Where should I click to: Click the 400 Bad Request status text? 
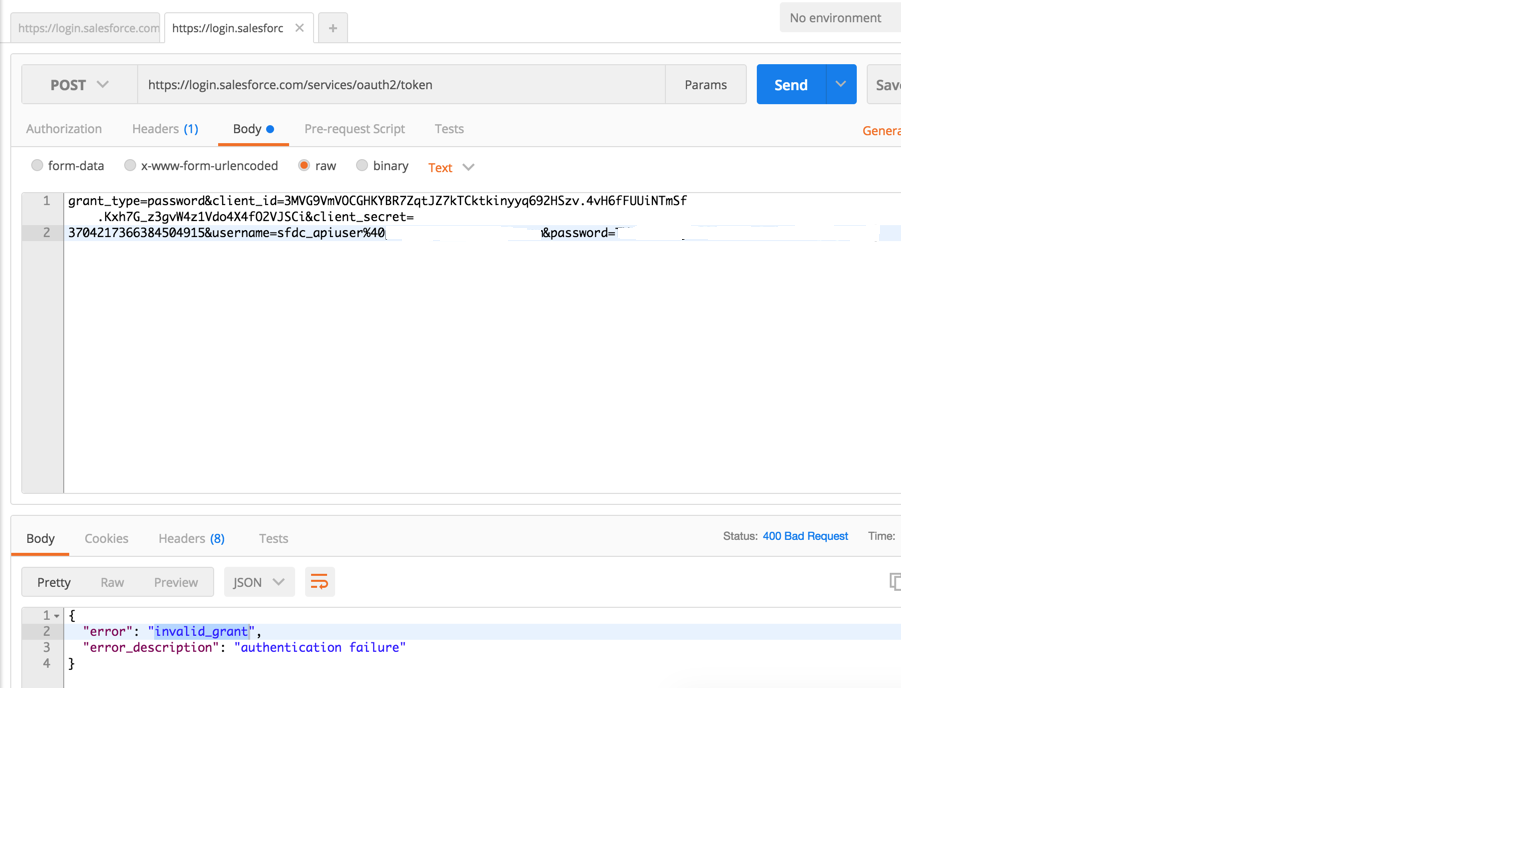pos(805,537)
